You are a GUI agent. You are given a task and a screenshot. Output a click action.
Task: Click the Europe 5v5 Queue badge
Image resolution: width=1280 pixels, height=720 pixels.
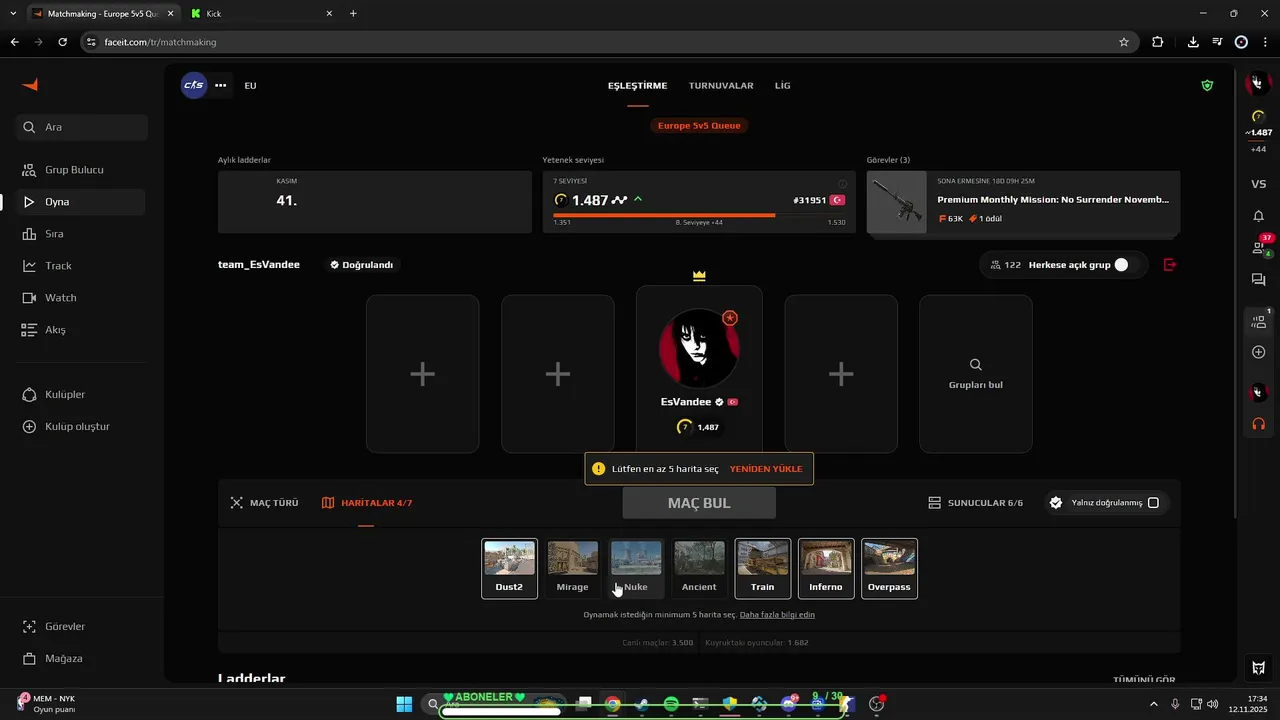(x=700, y=126)
